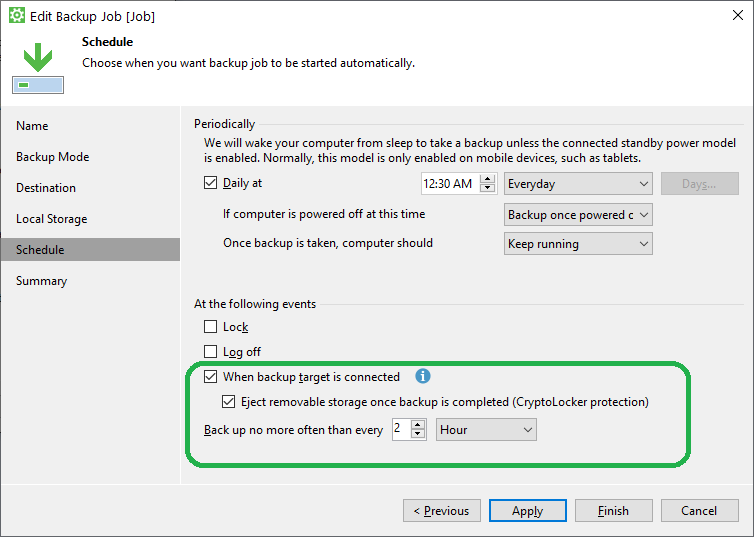Open the Everyday frequency dropdown
This screenshot has height=537, width=754.
click(578, 184)
